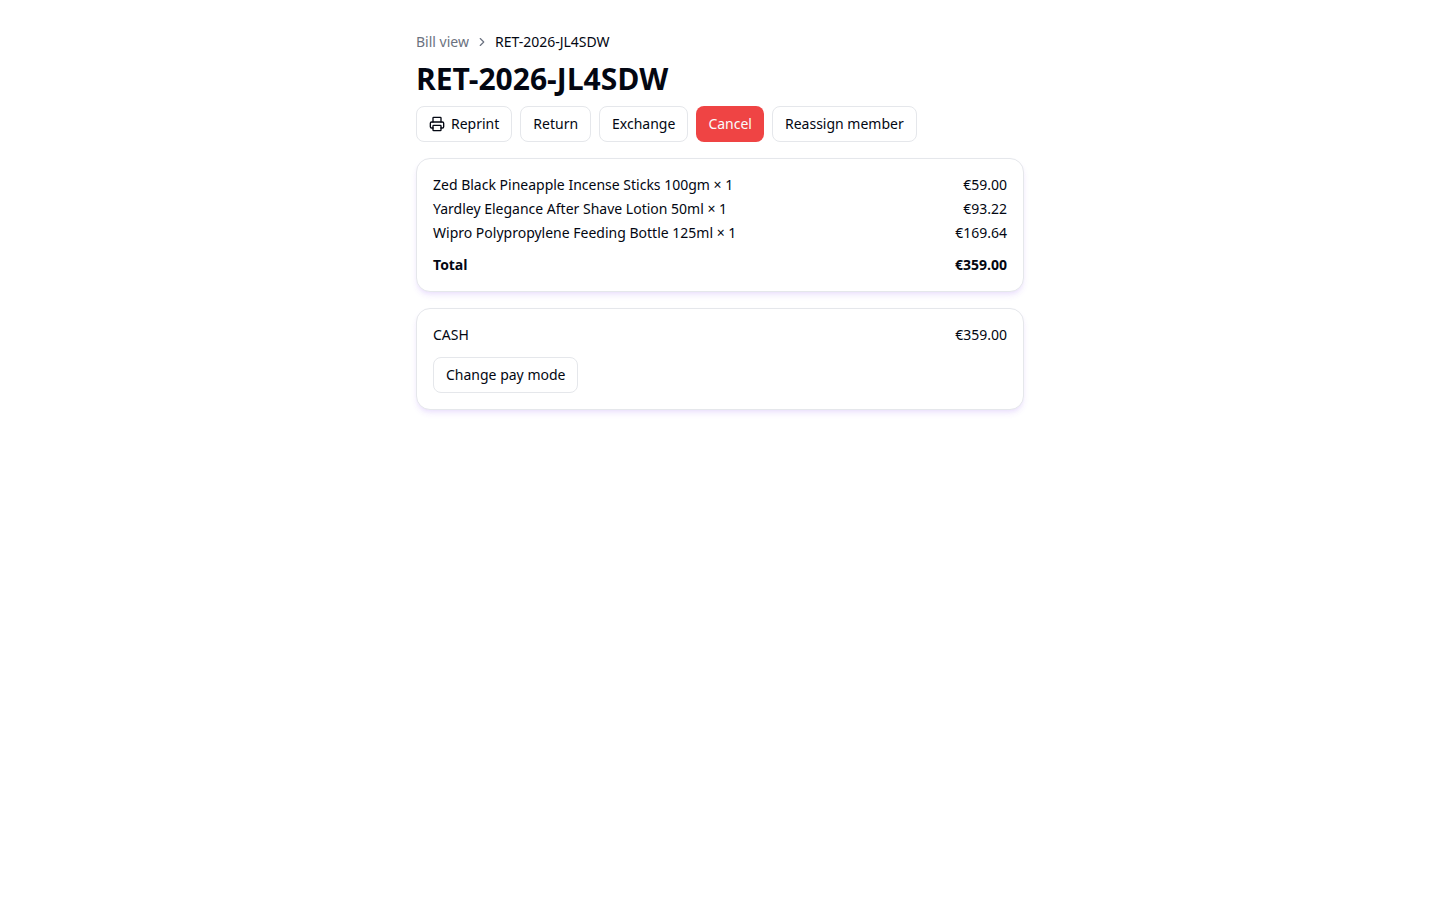Select RET-2026-JL4SDW breadcrumb text
This screenshot has height=900, width=1440.
[x=552, y=42]
